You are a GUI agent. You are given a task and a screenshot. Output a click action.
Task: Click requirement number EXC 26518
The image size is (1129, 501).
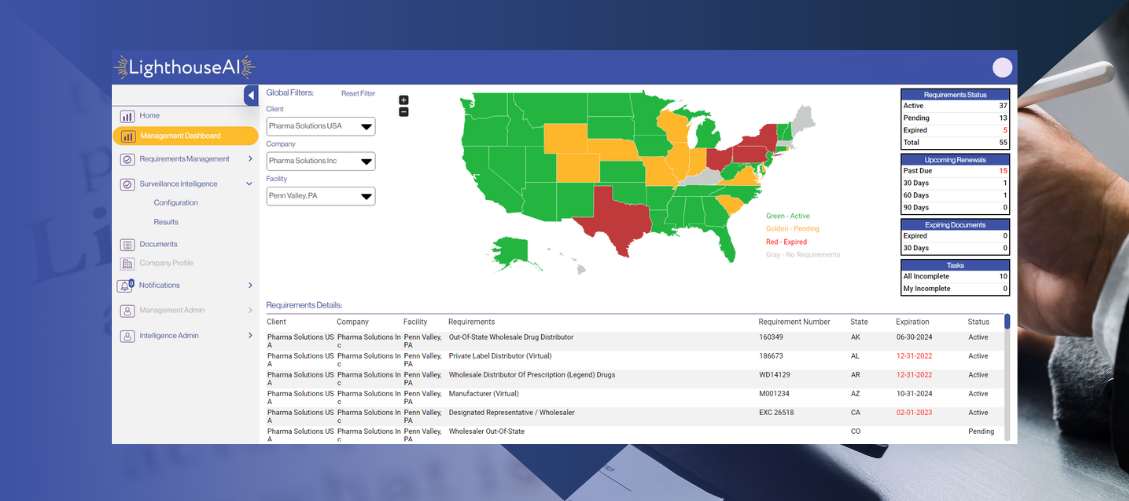(776, 413)
